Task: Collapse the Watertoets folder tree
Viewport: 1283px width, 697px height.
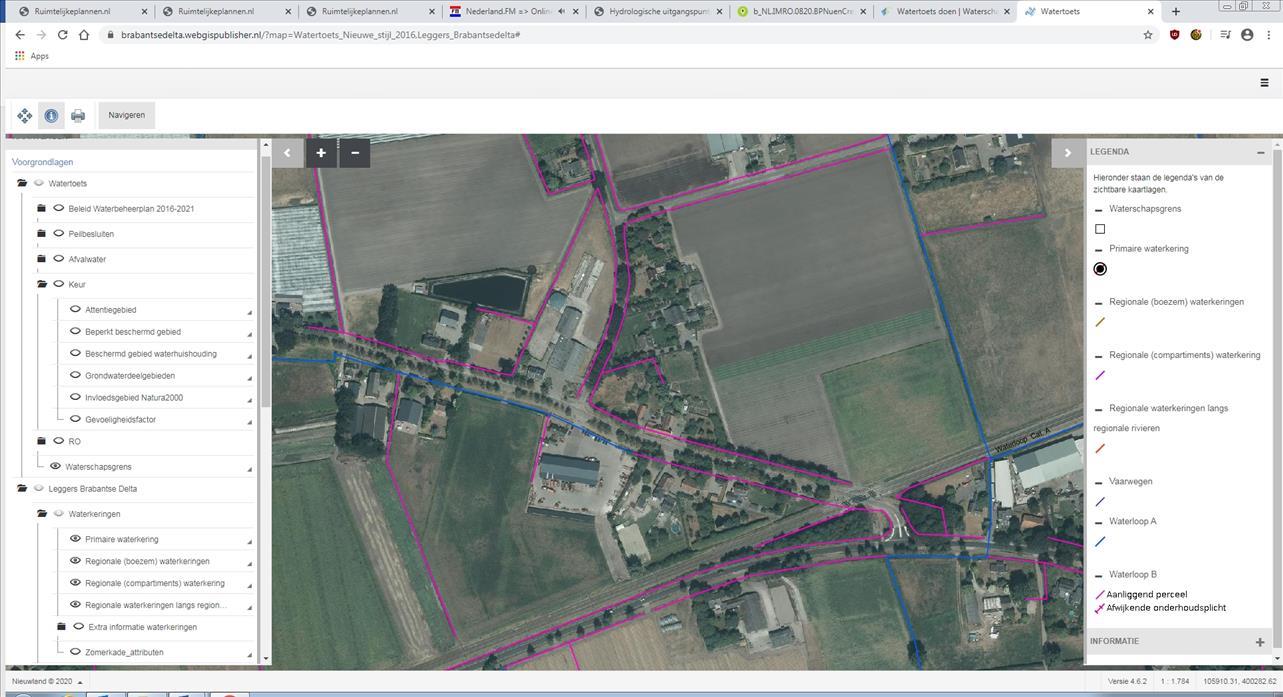Action: pyautogui.click(x=22, y=184)
